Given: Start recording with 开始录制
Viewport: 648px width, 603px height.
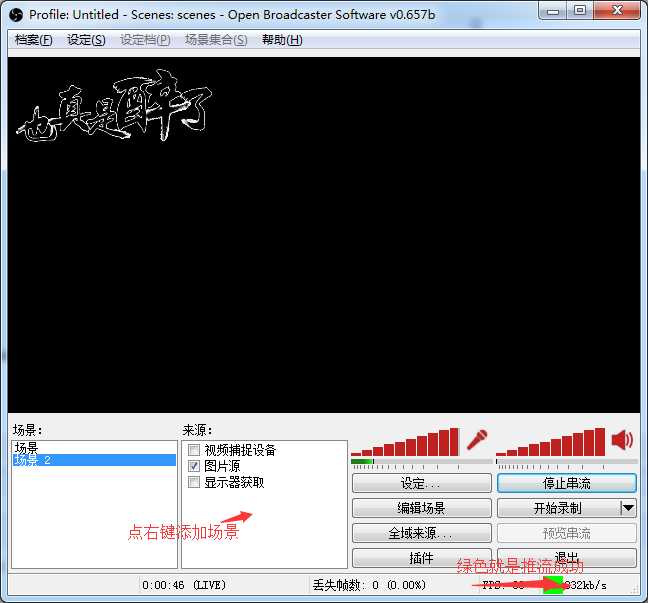Looking at the screenshot, I should coord(558,508).
